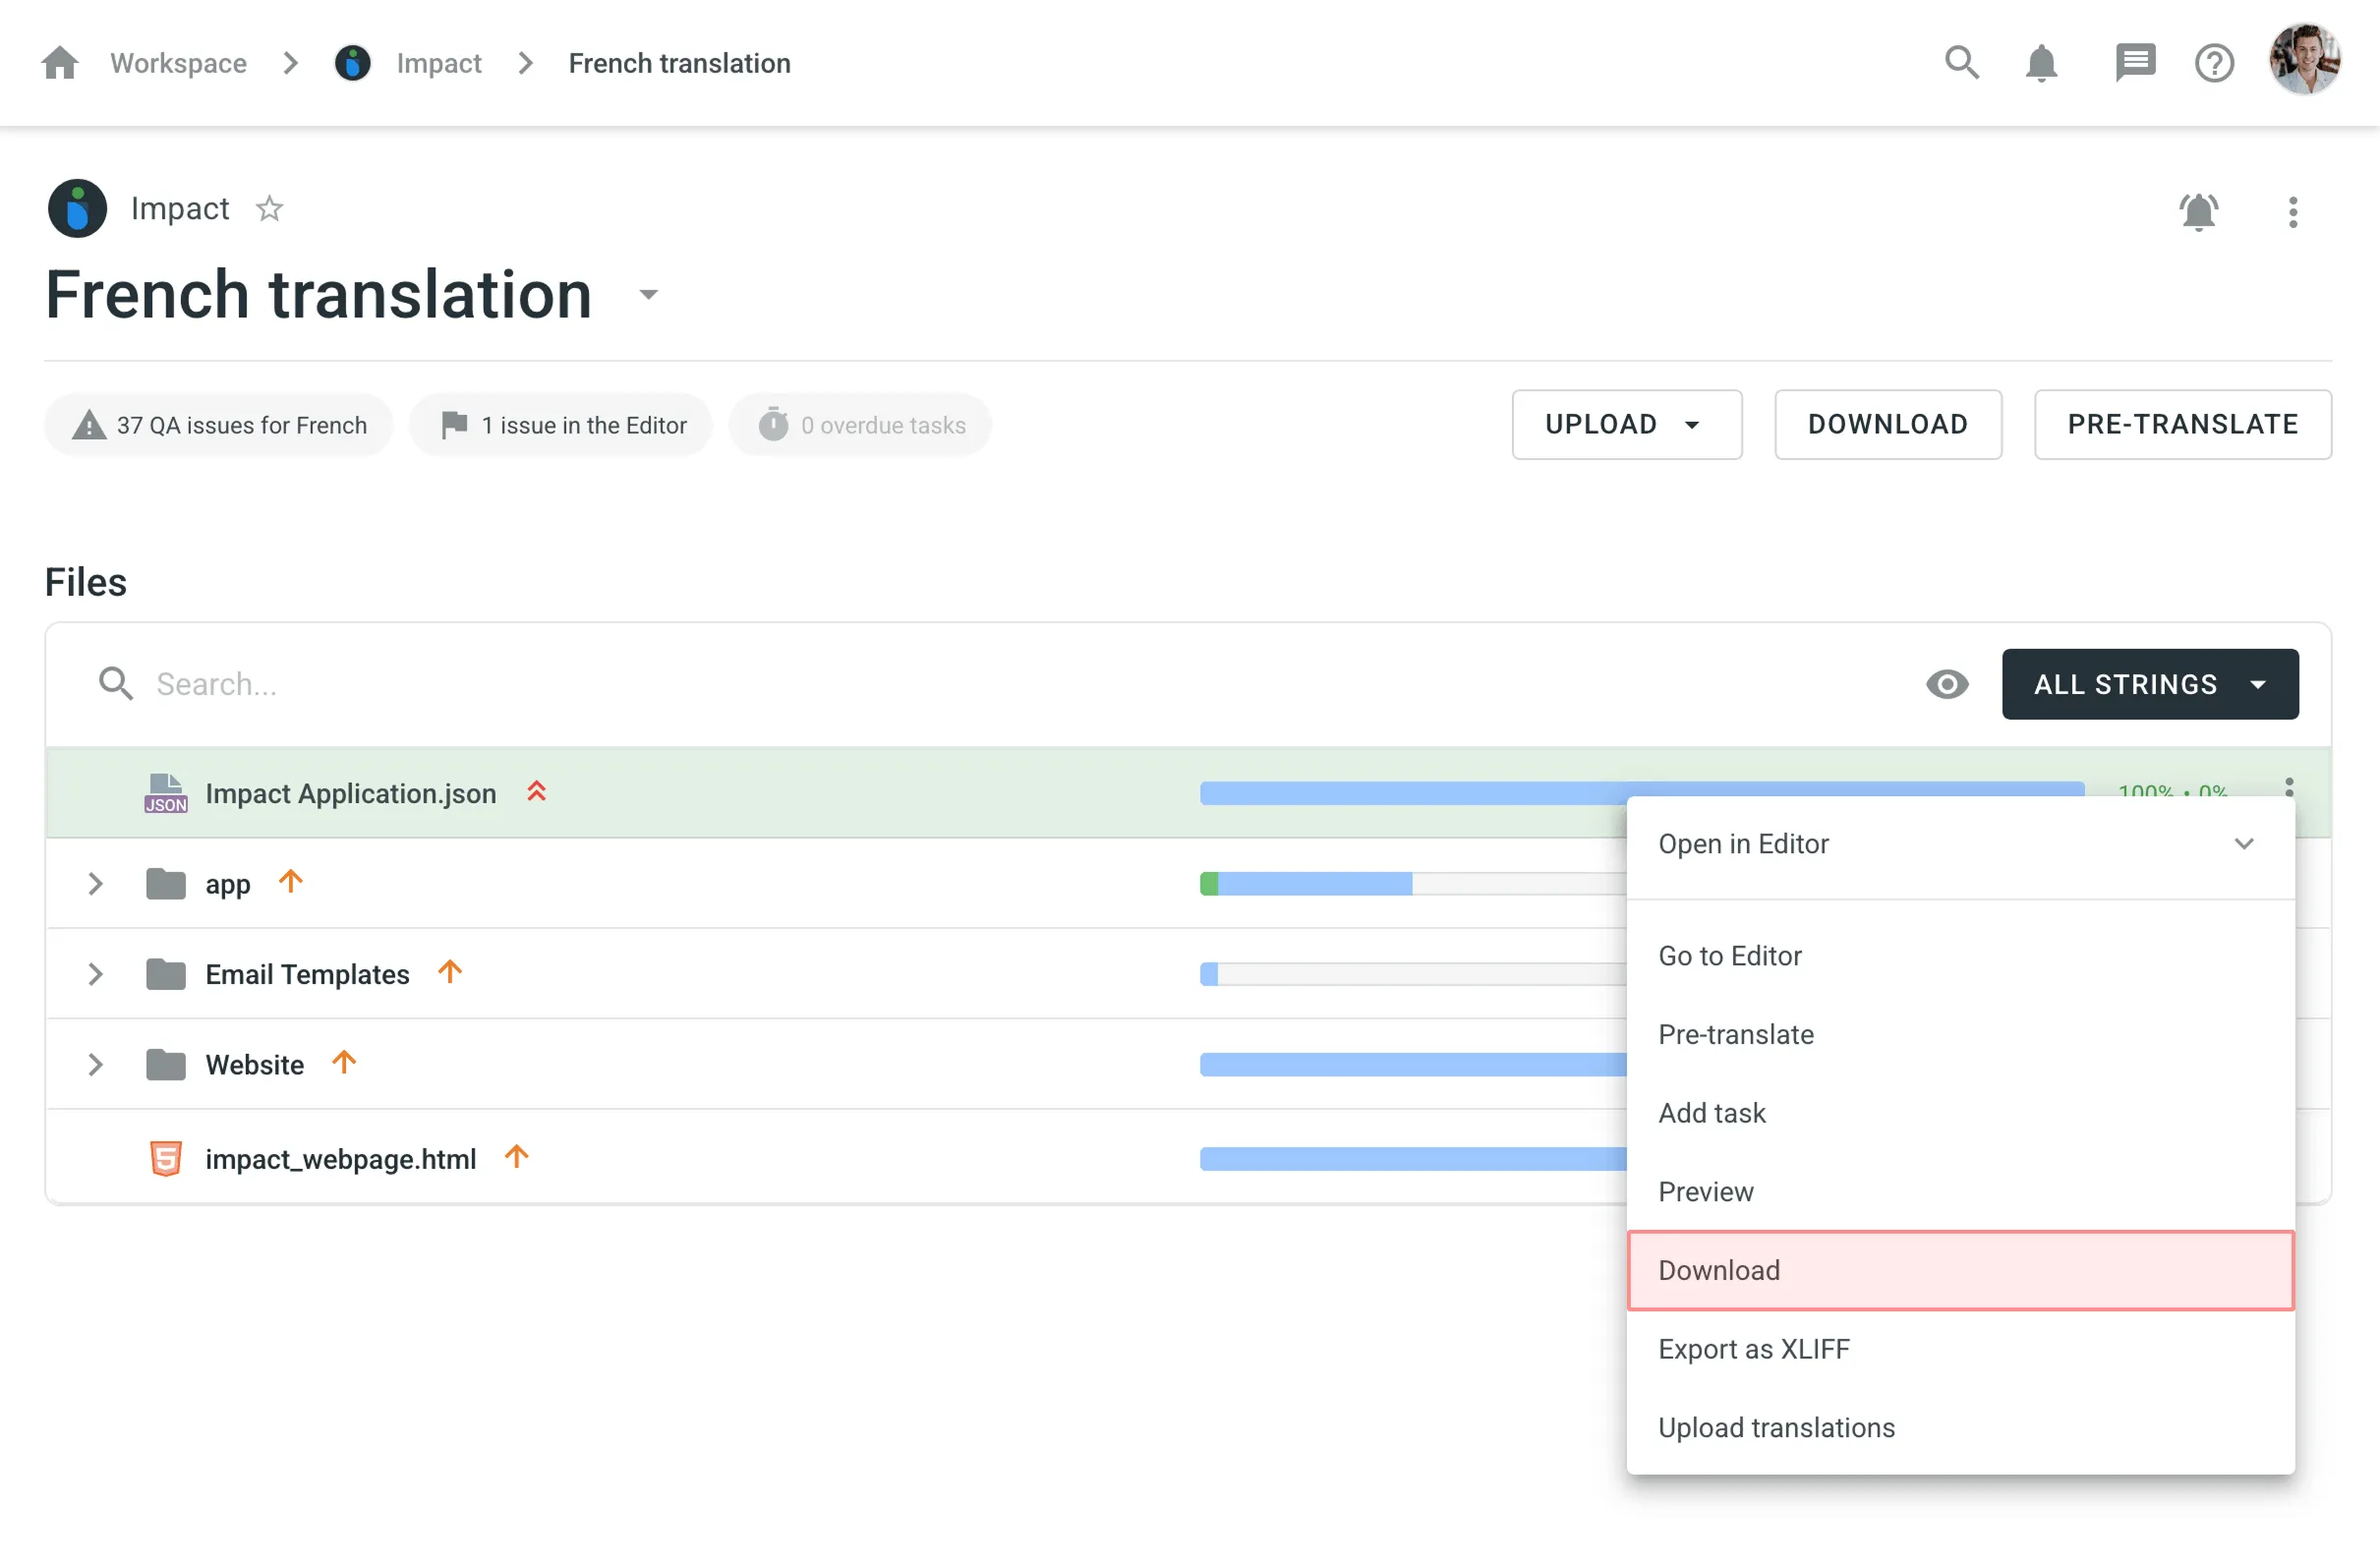Image resolution: width=2380 pixels, height=1565 pixels.
Task: Toggle the eye visibility icon in Files panel
Action: click(1946, 684)
